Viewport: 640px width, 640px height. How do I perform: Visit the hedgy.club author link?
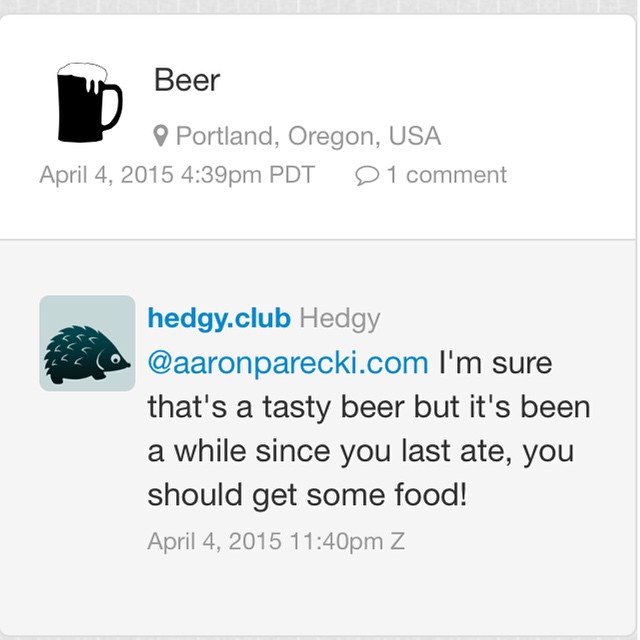(219, 318)
